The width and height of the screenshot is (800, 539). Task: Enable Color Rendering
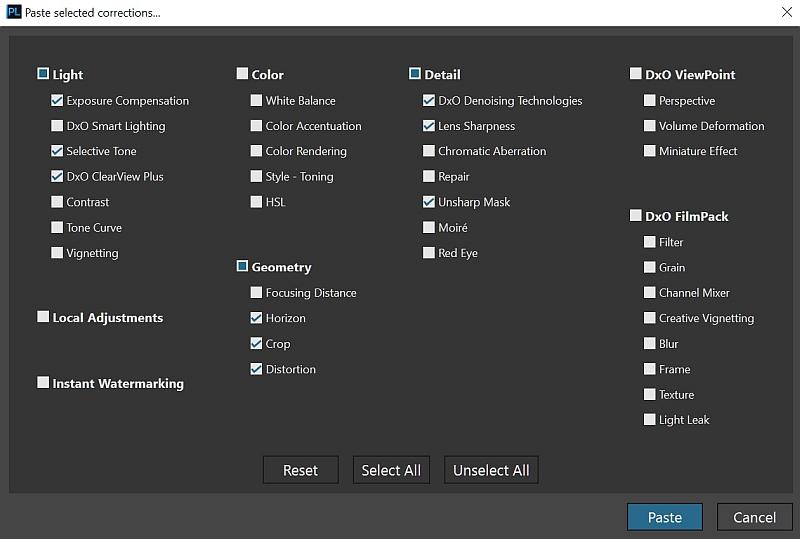[256, 151]
